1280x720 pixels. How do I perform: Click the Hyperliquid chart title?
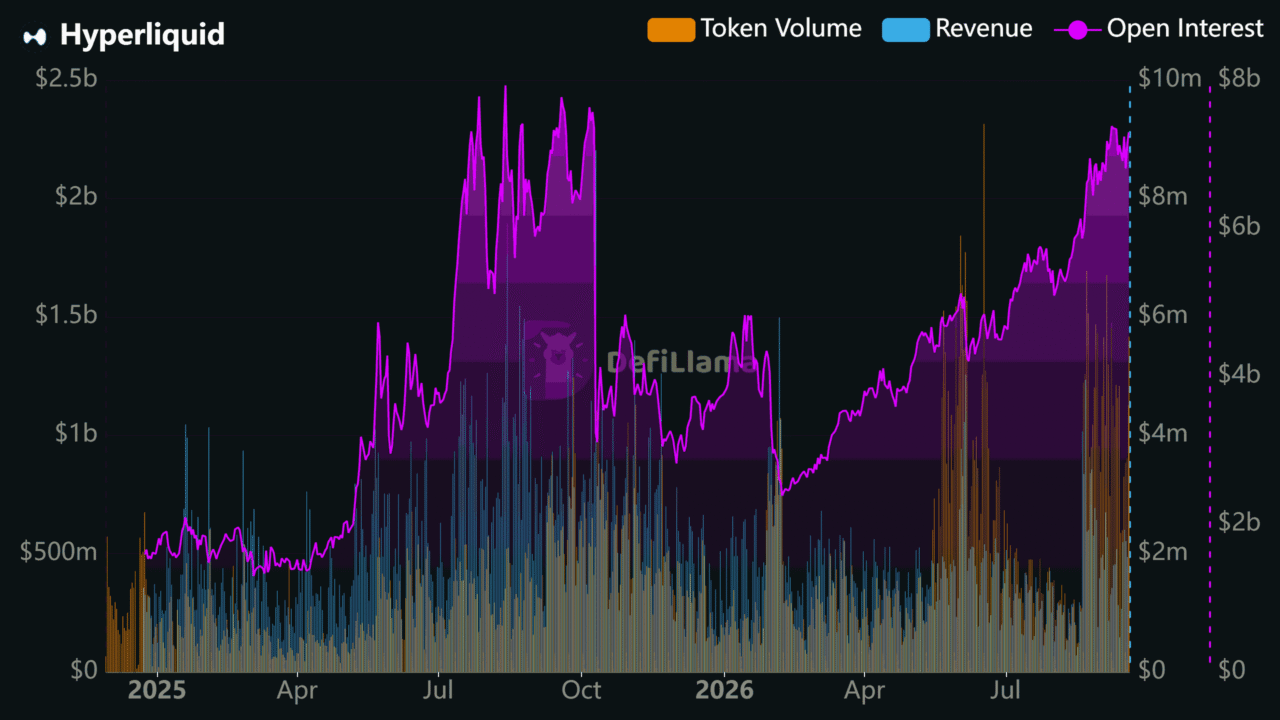click(x=142, y=35)
